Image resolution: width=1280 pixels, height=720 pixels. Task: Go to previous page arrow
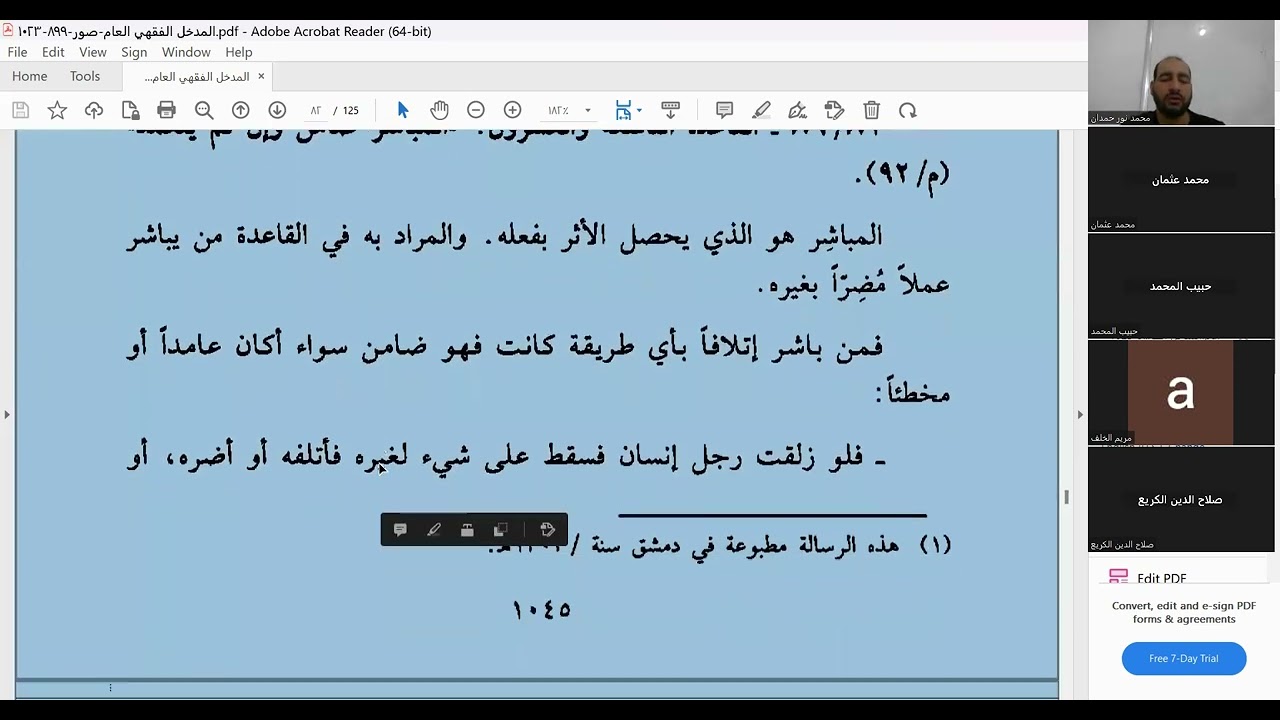point(241,110)
